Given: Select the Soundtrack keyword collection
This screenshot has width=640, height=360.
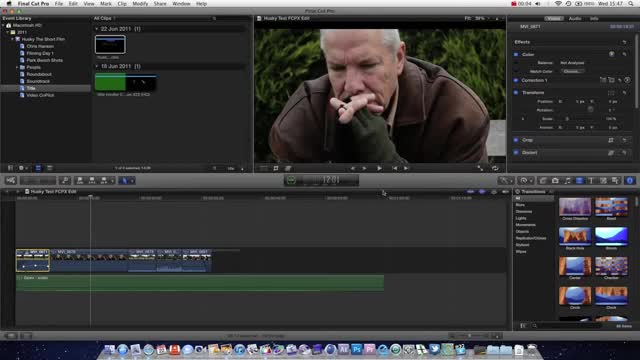Looking at the screenshot, I should [38, 81].
